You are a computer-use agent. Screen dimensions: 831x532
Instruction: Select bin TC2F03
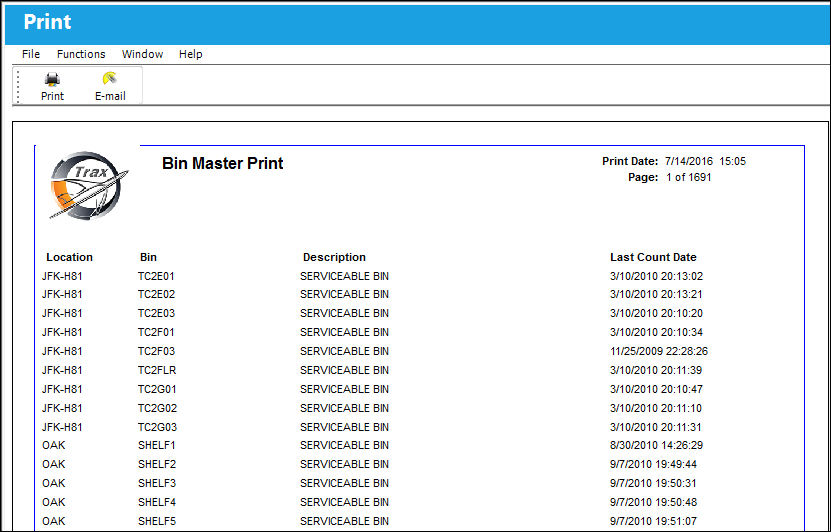point(156,351)
